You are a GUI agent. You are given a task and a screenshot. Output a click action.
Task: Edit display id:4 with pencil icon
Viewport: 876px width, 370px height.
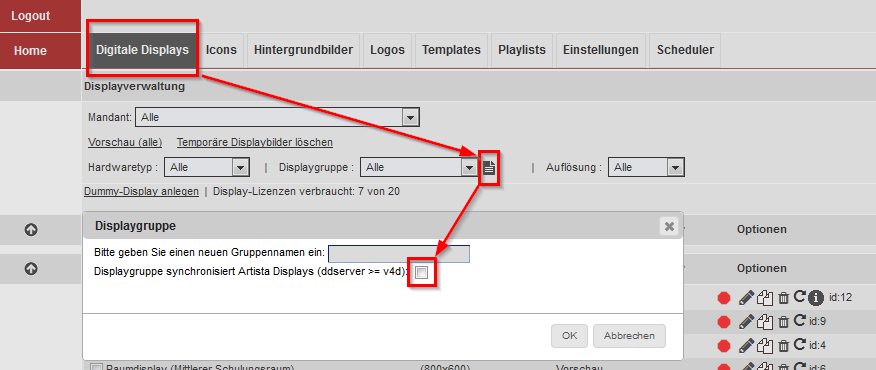746,345
